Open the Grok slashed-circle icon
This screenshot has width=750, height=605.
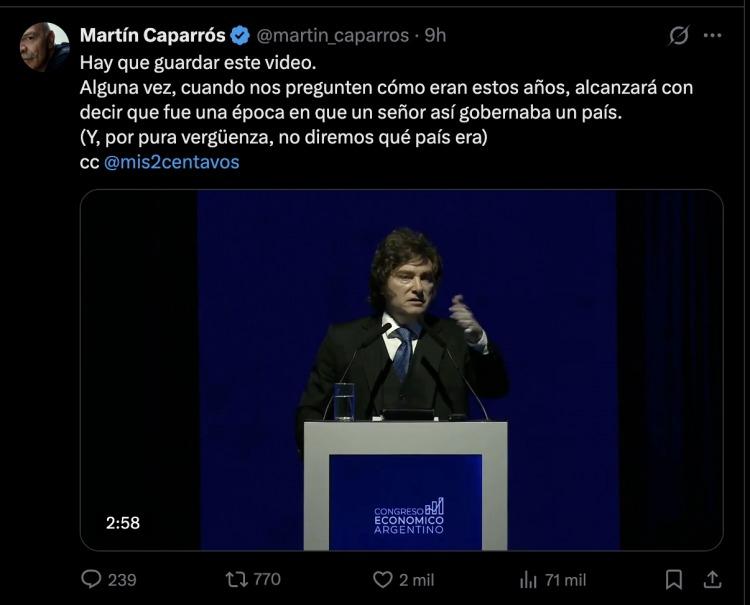click(x=679, y=36)
